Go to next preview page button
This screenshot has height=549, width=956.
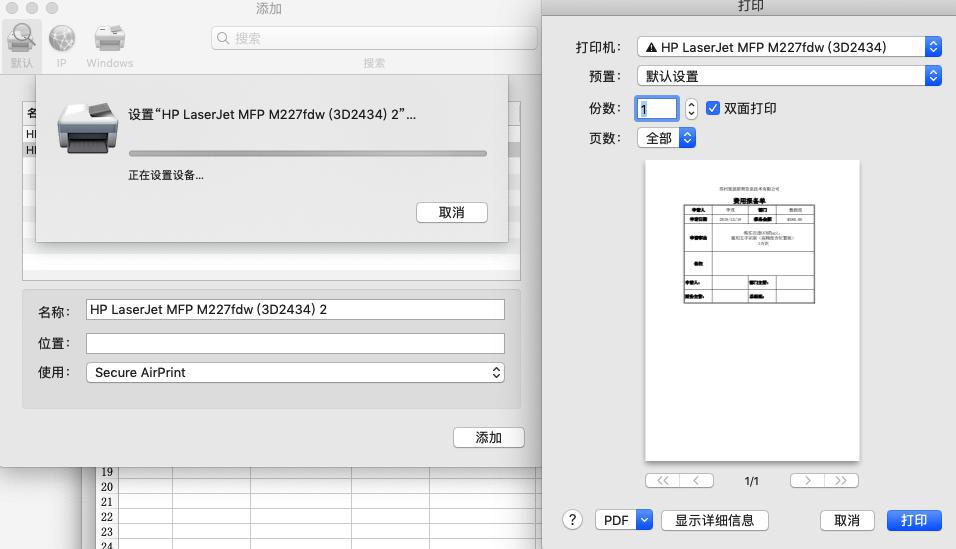click(807, 481)
